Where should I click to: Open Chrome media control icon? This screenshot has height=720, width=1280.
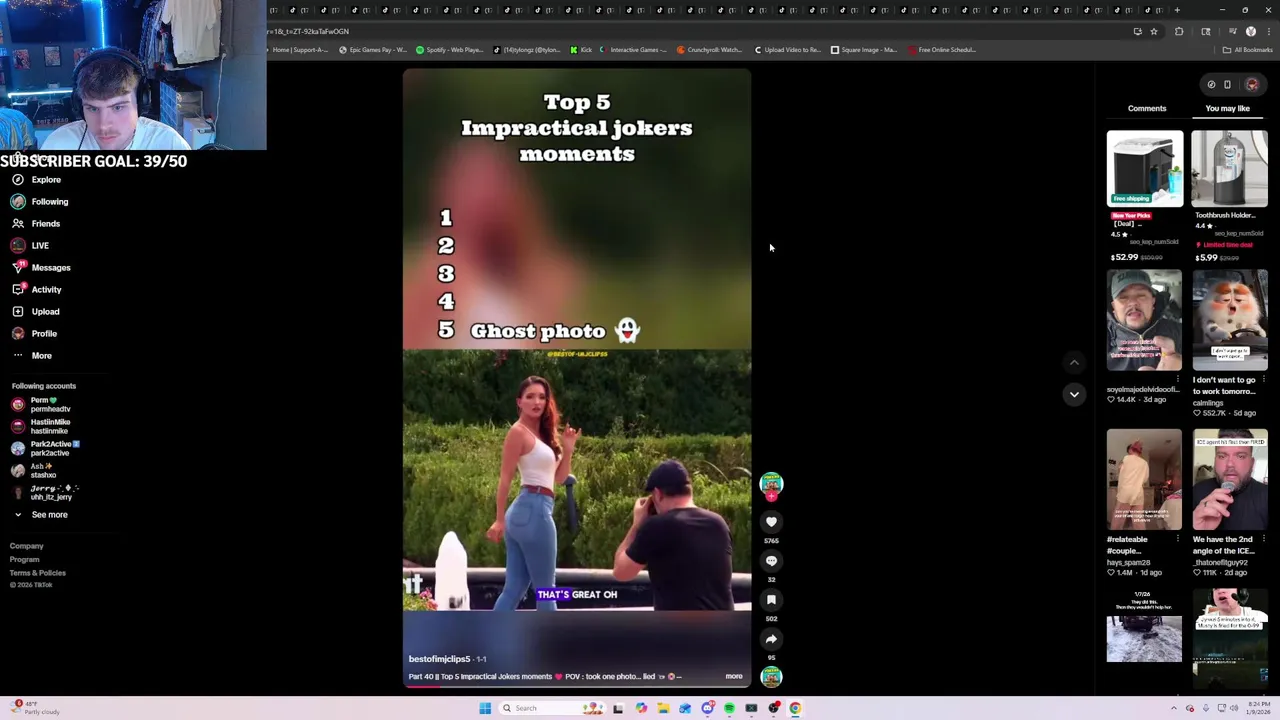[1232, 32]
